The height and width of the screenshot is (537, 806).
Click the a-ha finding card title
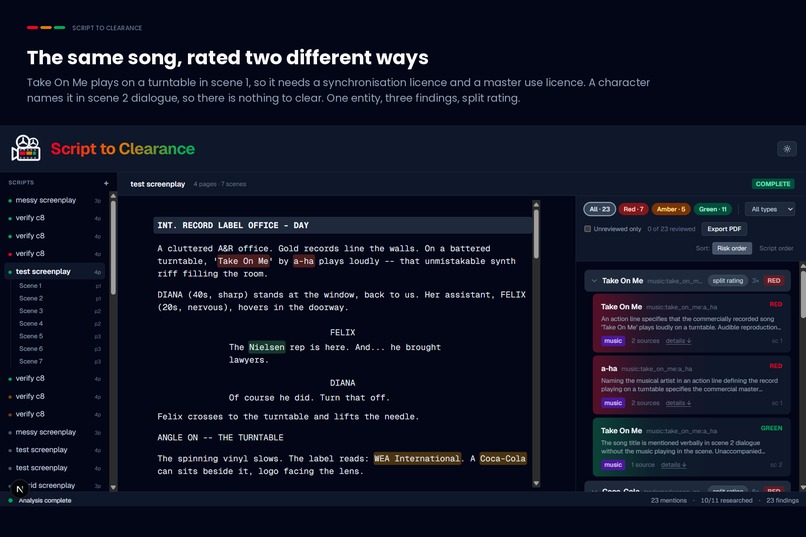tap(609, 368)
